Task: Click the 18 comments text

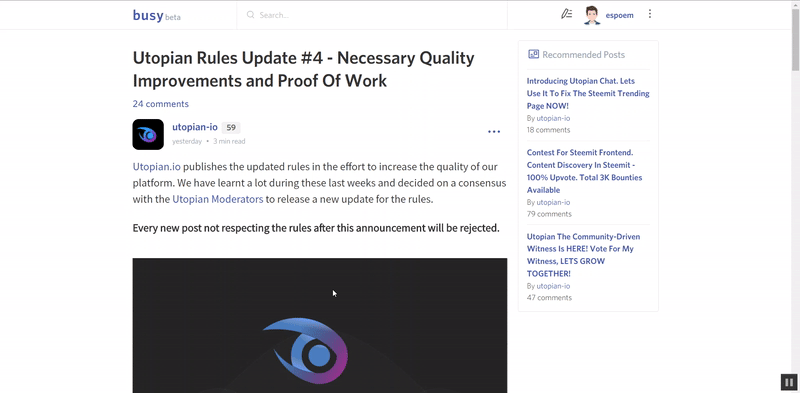Action: (548, 130)
